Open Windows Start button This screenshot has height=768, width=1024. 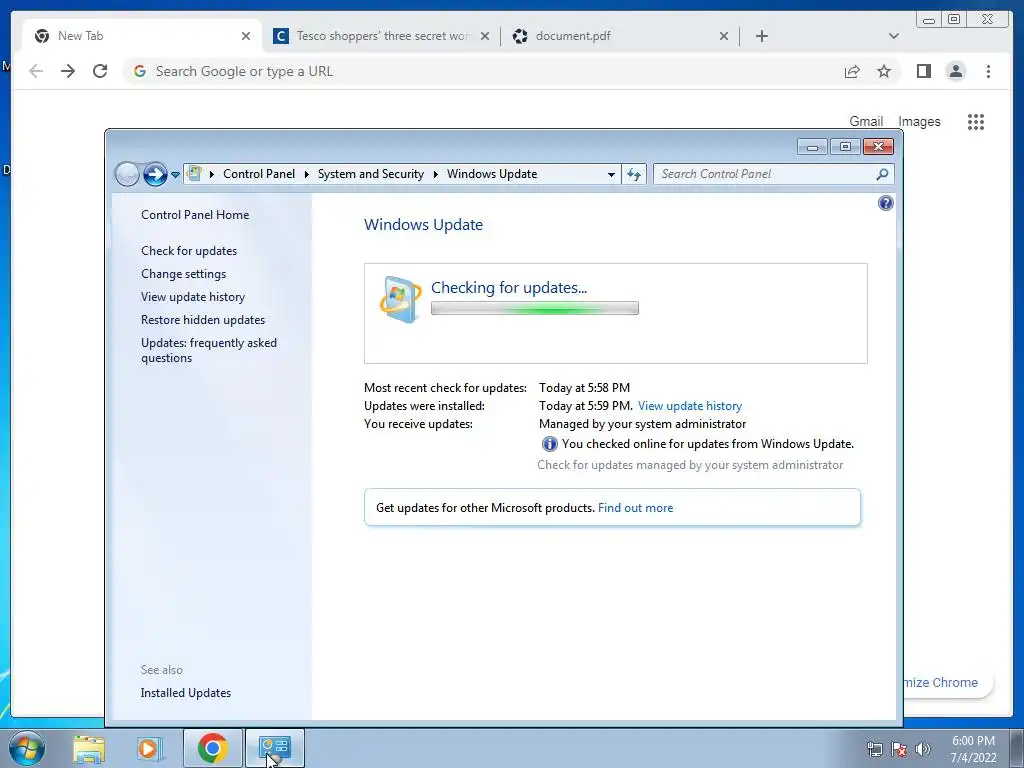(x=26, y=748)
